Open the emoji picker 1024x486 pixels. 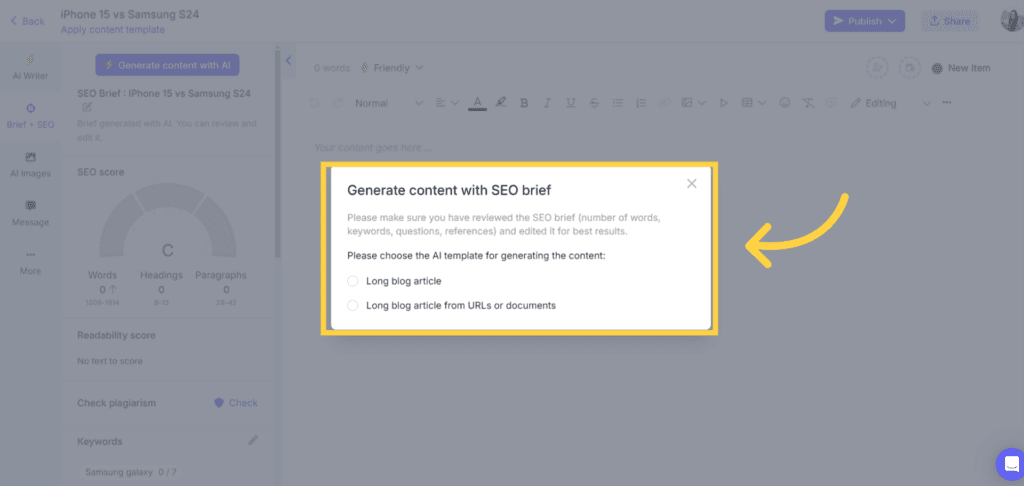point(785,103)
